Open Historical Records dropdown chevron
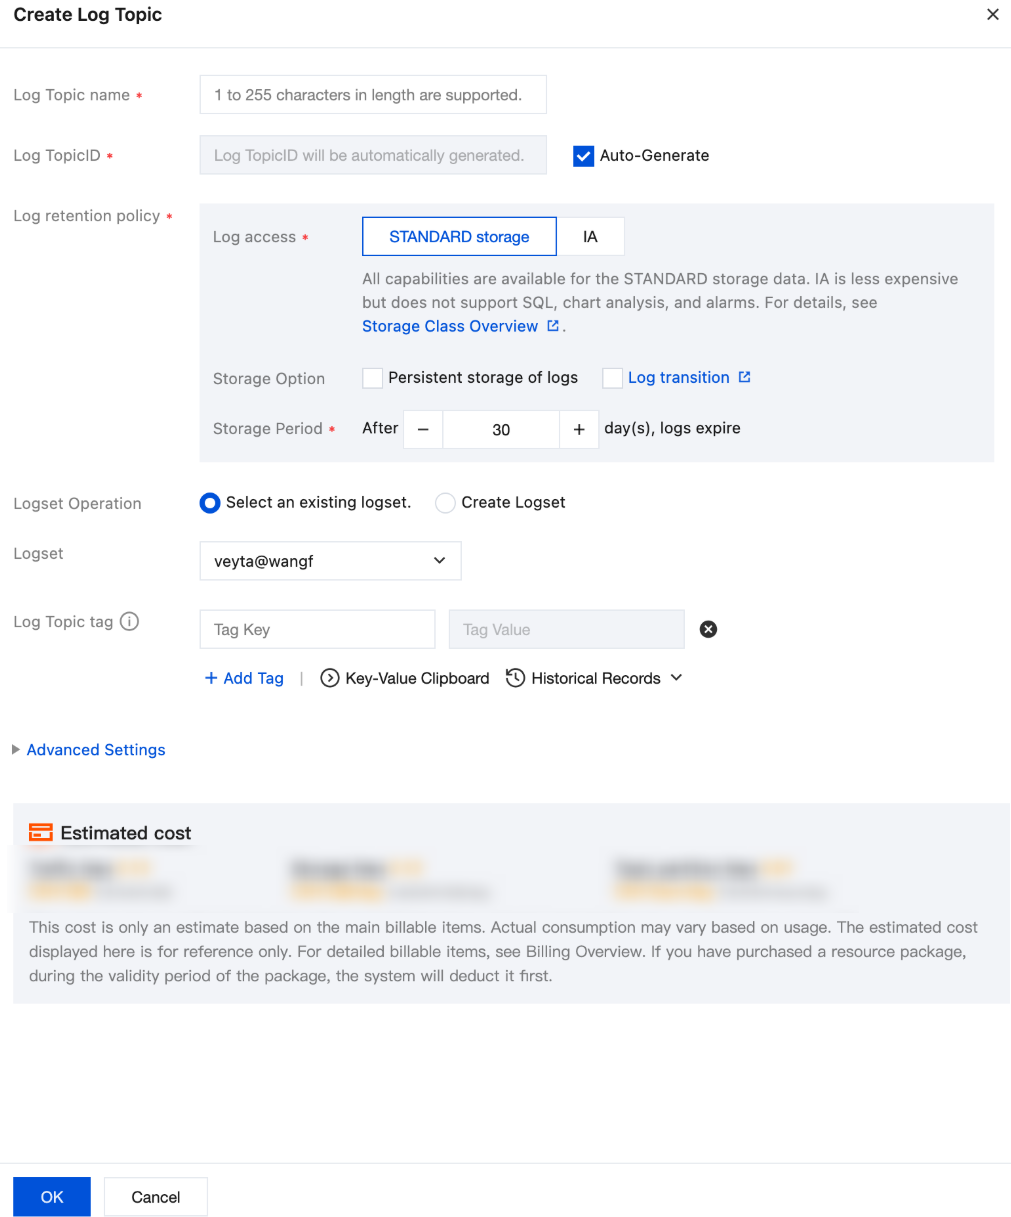The image size is (1011, 1217). coord(677,678)
